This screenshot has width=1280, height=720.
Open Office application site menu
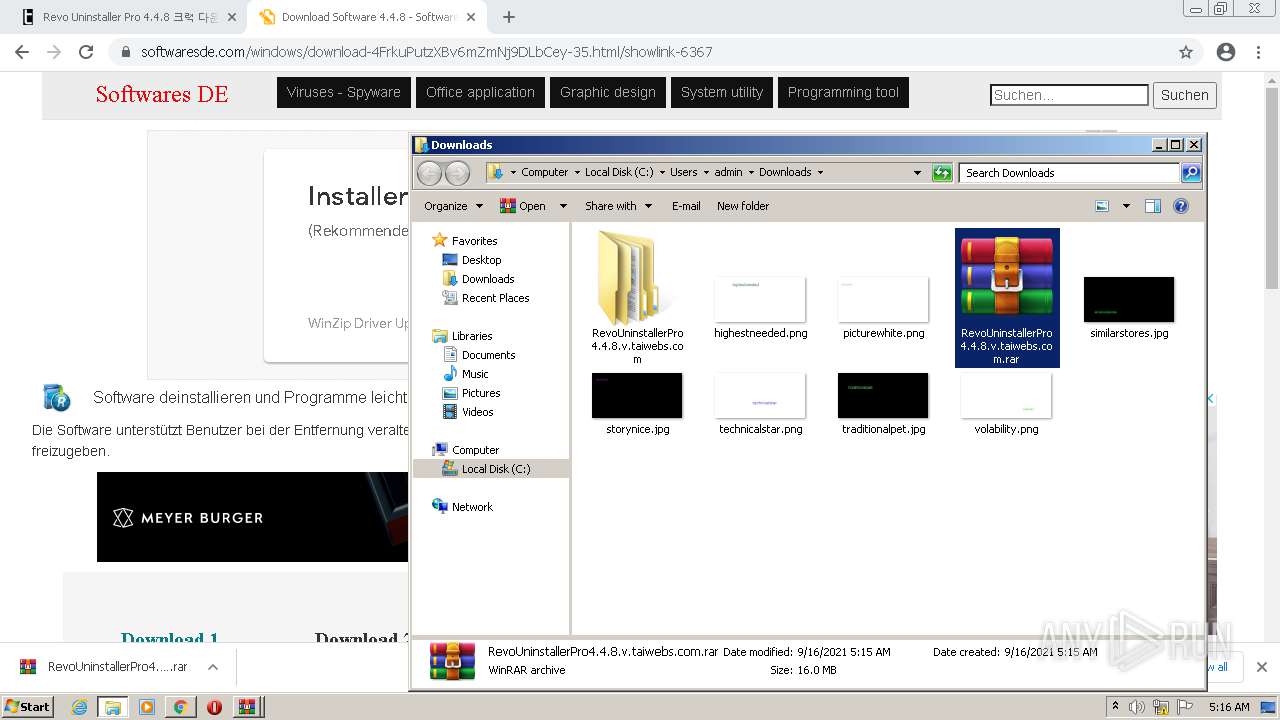[480, 92]
